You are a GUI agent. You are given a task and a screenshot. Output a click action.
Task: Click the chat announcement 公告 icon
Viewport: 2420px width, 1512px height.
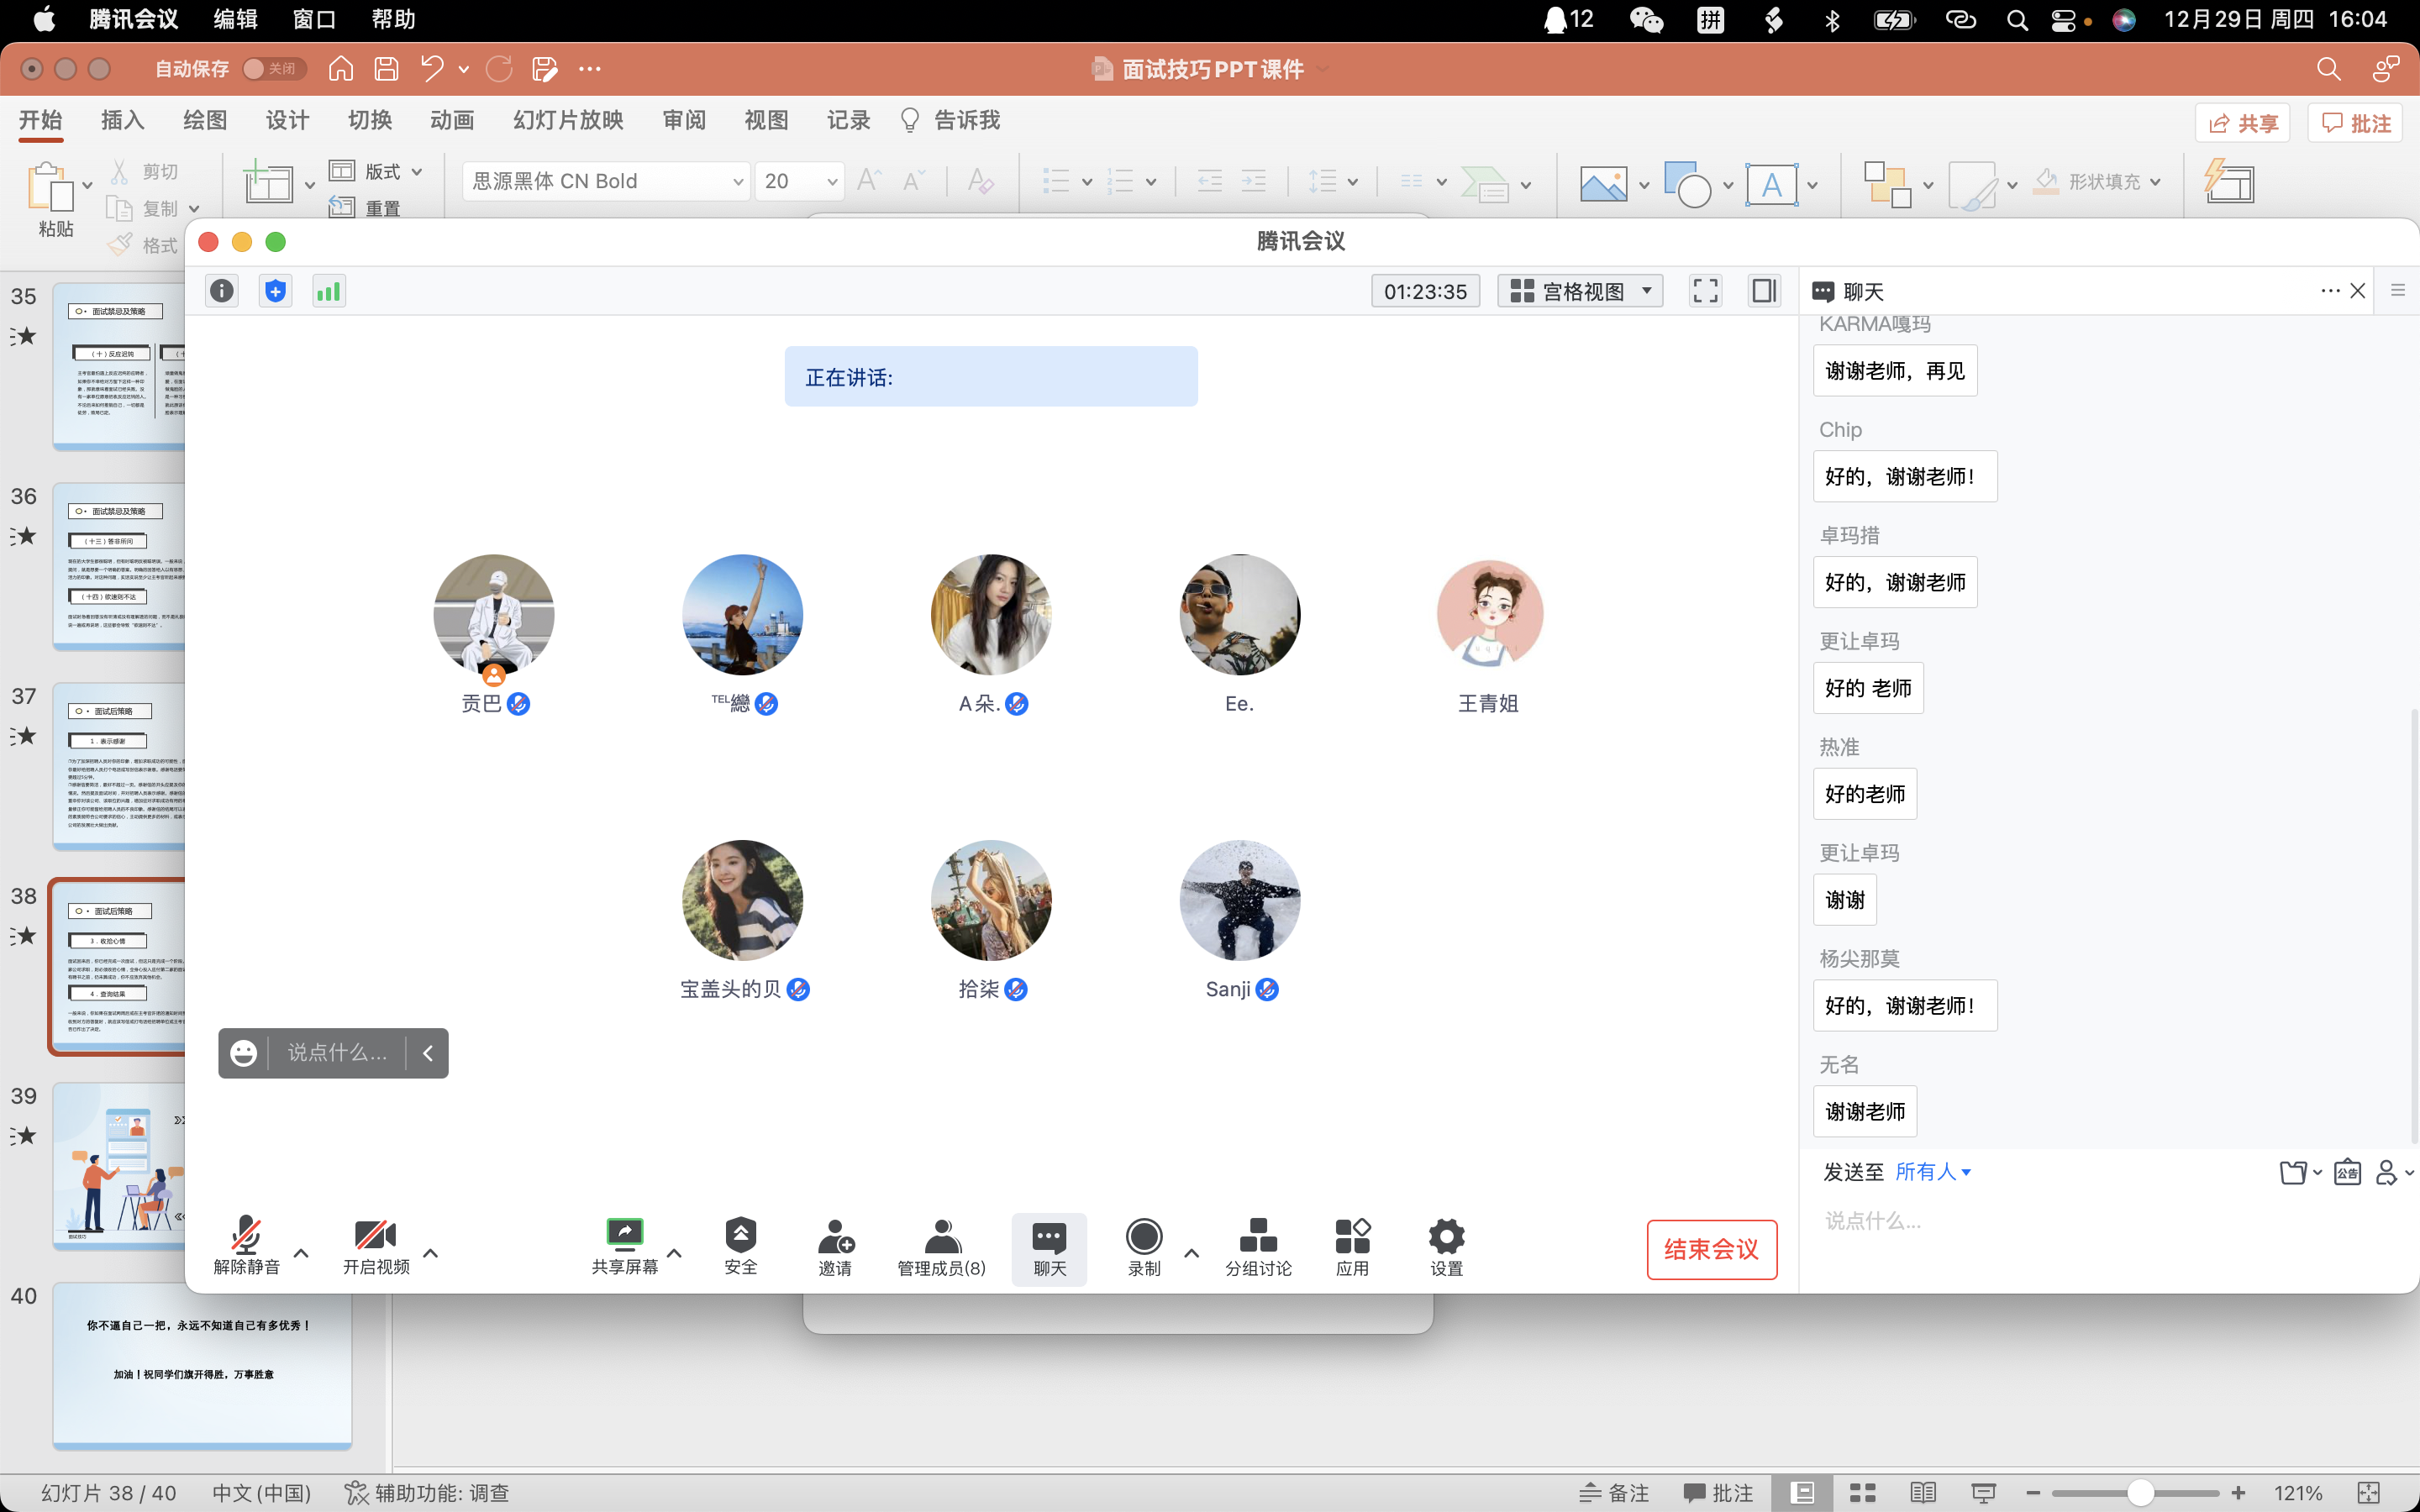click(x=2347, y=1172)
